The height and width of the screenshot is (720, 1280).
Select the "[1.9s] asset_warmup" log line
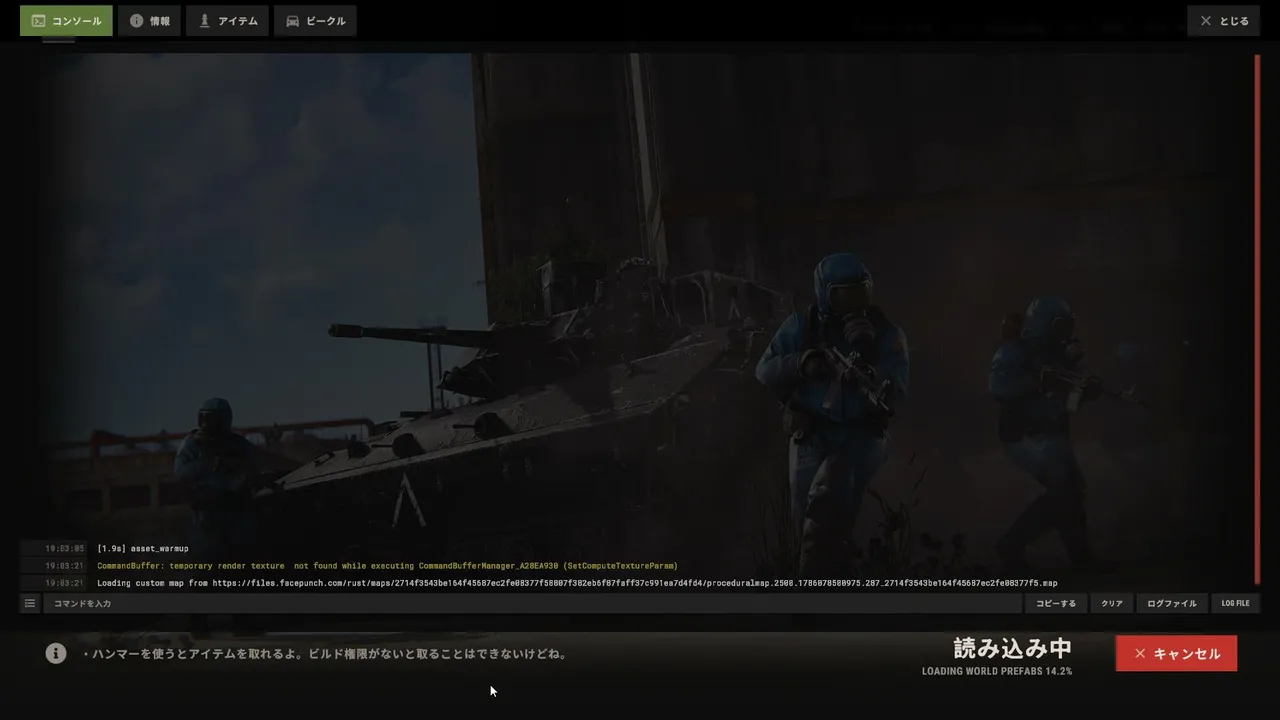pos(143,549)
